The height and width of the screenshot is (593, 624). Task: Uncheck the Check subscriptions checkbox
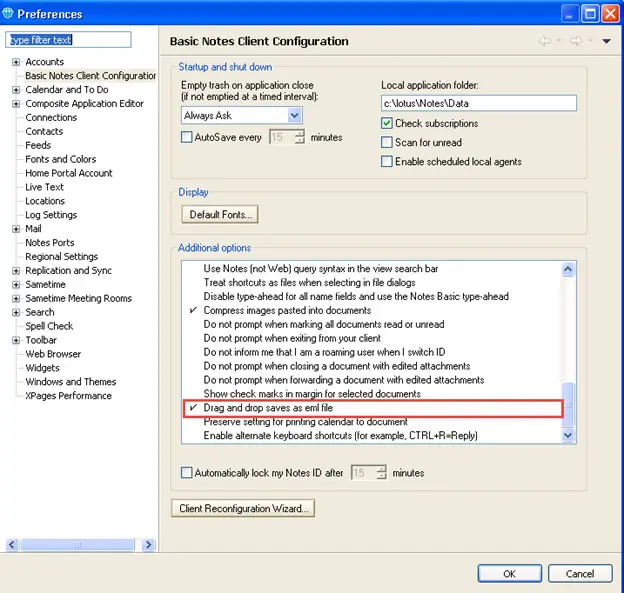[x=386, y=123]
